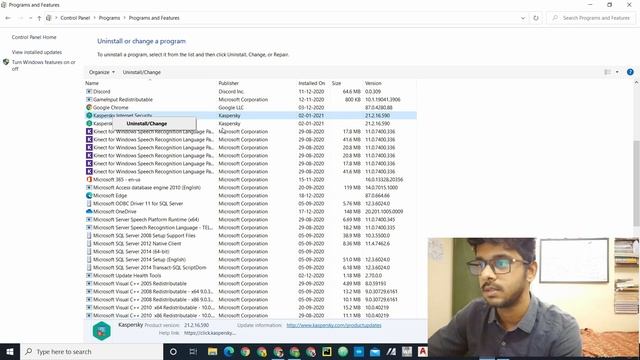Open the kaspersky.com productupdates link
Viewport: 640px width, 360px height.
point(334,325)
